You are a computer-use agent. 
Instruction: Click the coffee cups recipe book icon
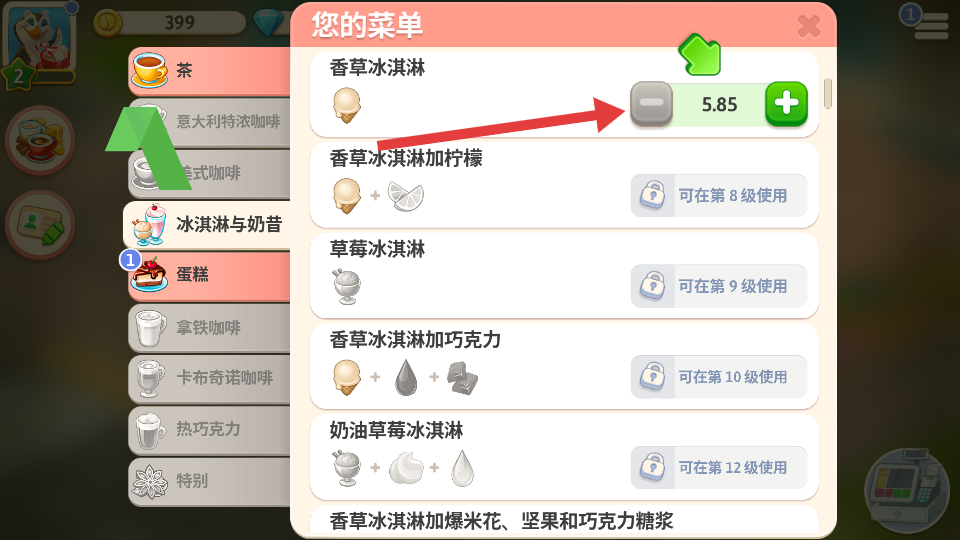(40, 140)
